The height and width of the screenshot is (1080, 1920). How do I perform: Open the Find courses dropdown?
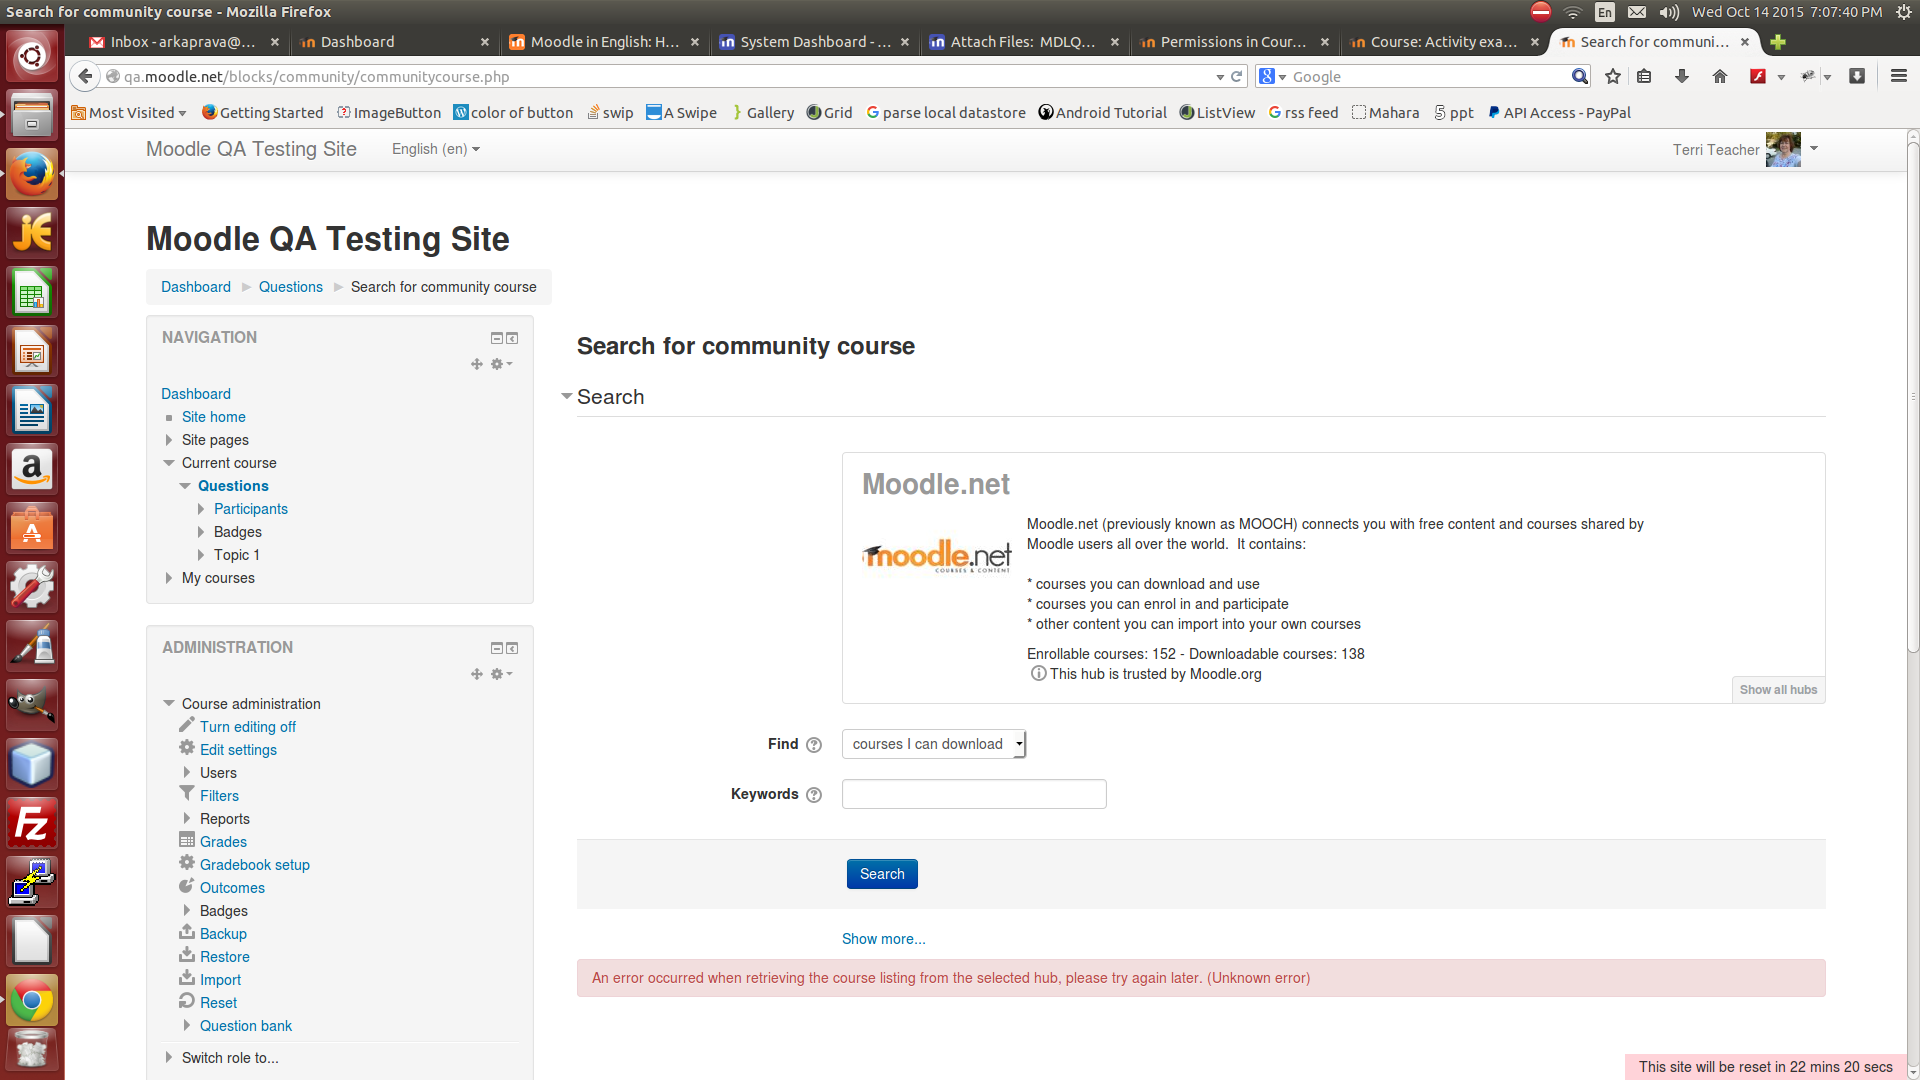(934, 744)
